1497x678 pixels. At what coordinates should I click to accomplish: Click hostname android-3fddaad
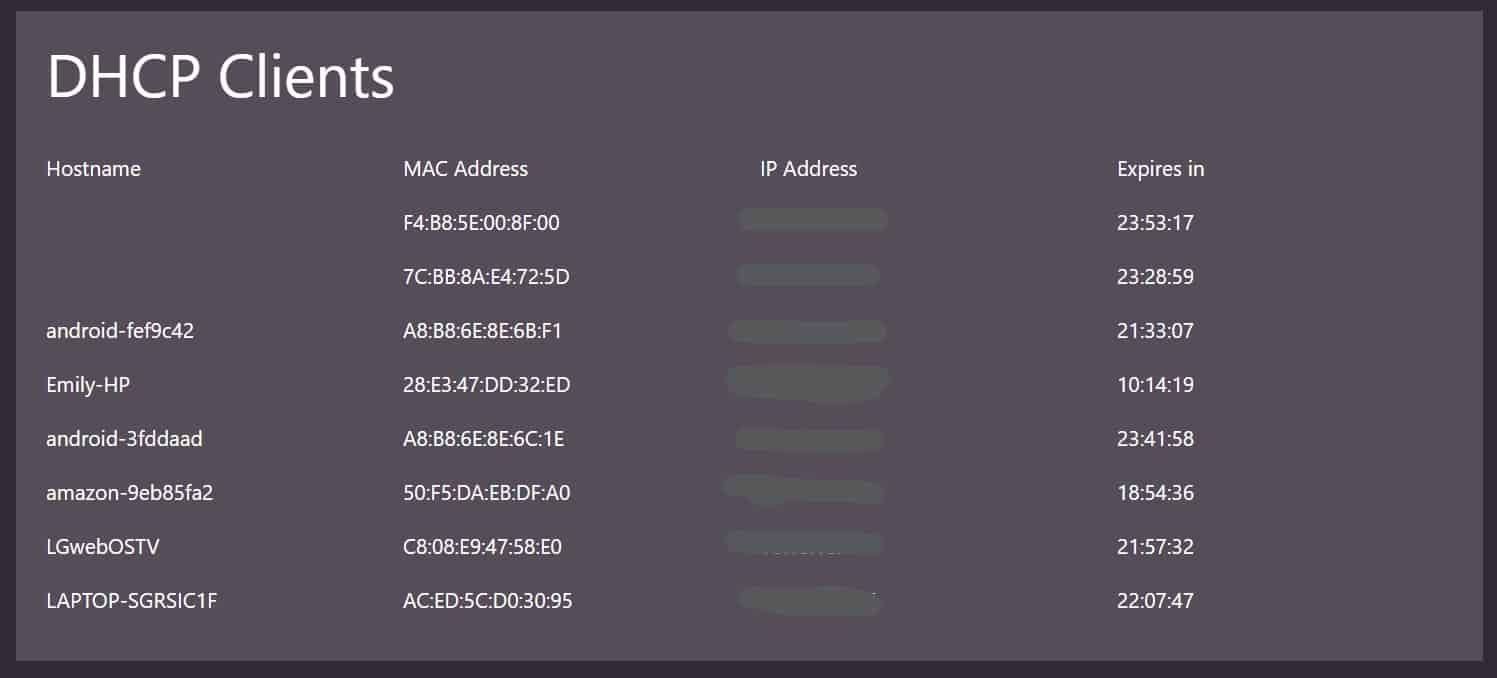tap(124, 439)
